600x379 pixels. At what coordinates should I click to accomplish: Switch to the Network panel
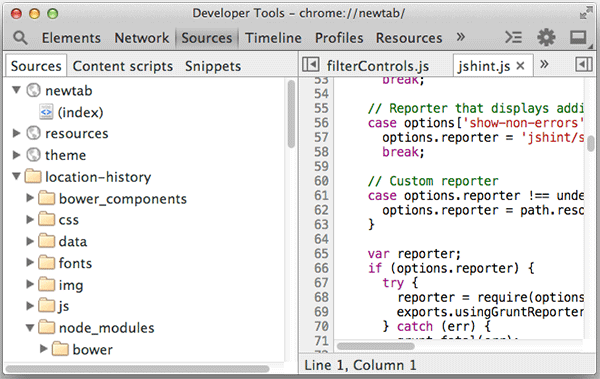coord(142,38)
